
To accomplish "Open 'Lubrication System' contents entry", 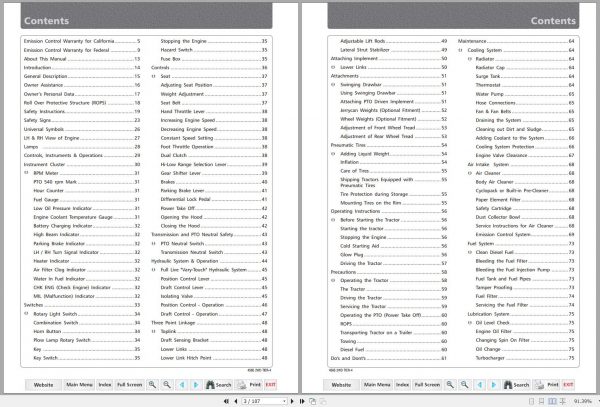I will pyautogui.click(x=521, y=314).
